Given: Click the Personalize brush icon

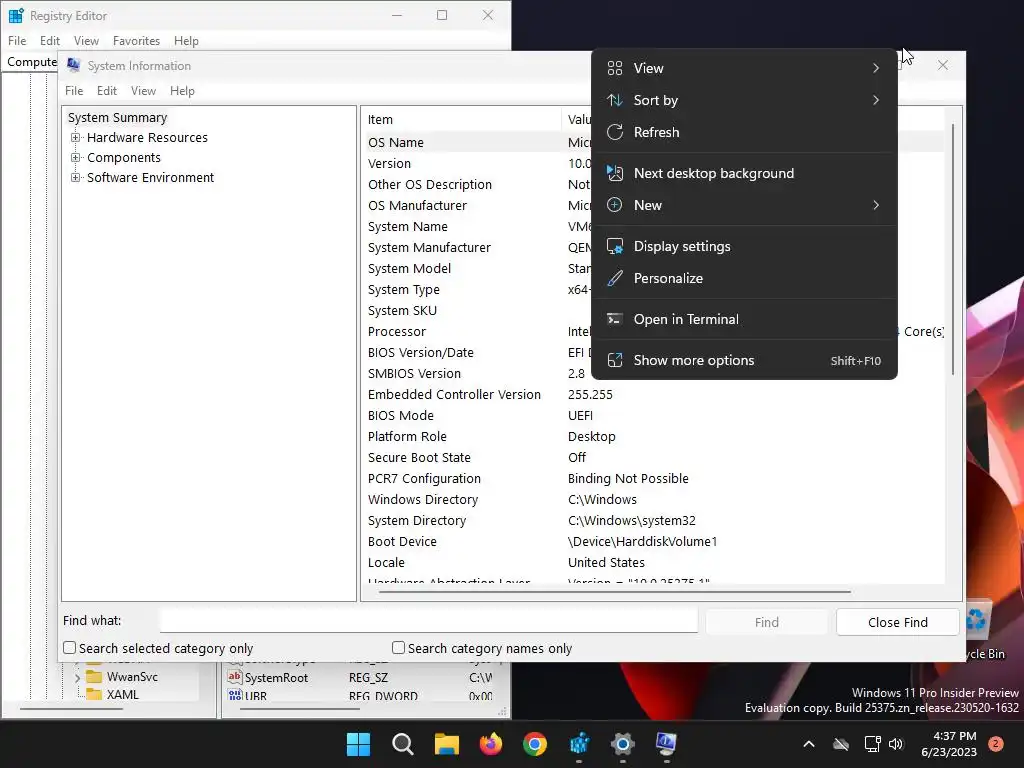Looking at the screenshot, I should pos(615,278).
